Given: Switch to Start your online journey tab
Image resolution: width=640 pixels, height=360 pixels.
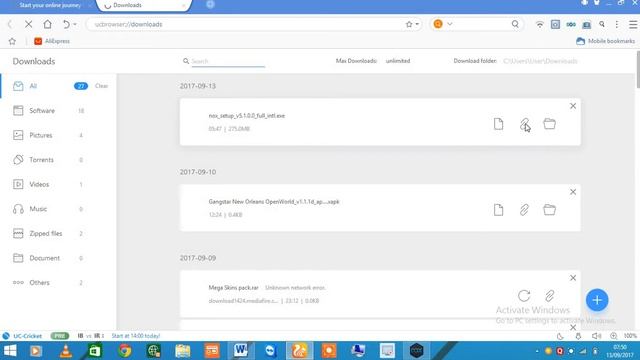Looking at the screenshot, I should pyautogui.click(x=50, y=5).
